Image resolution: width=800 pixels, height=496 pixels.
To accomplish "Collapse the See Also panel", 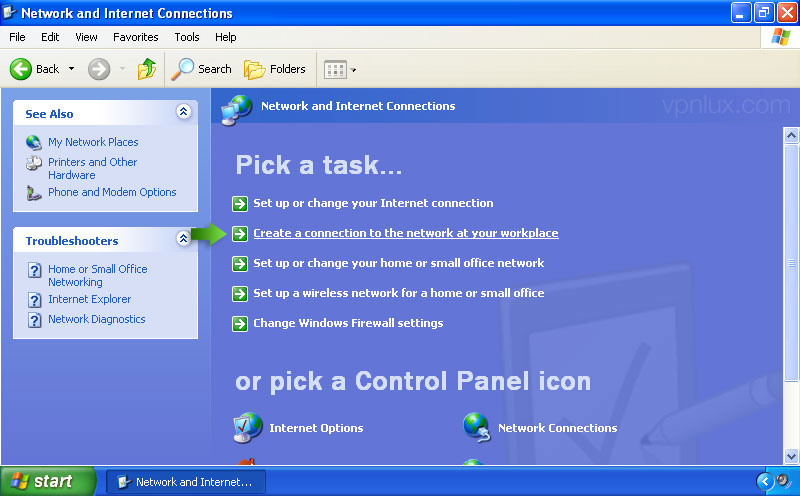I will (x=184, y=111).
